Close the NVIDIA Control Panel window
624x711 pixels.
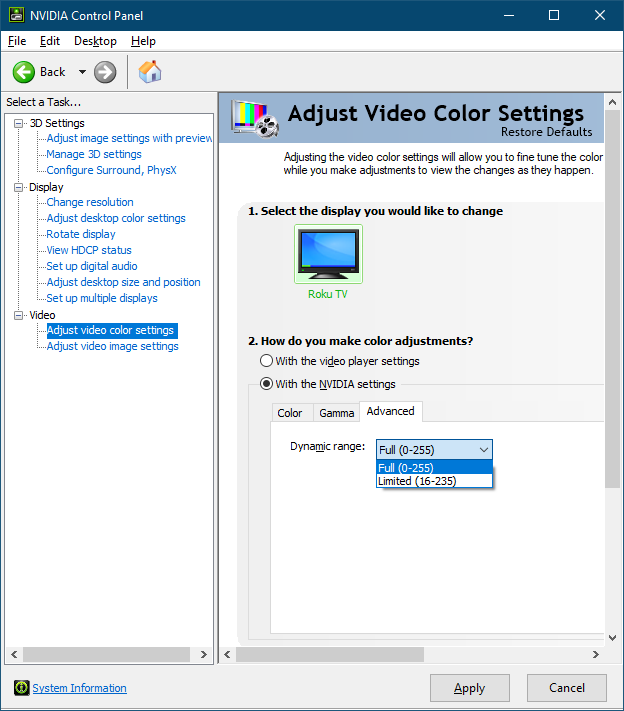click(x=600, y=15)
